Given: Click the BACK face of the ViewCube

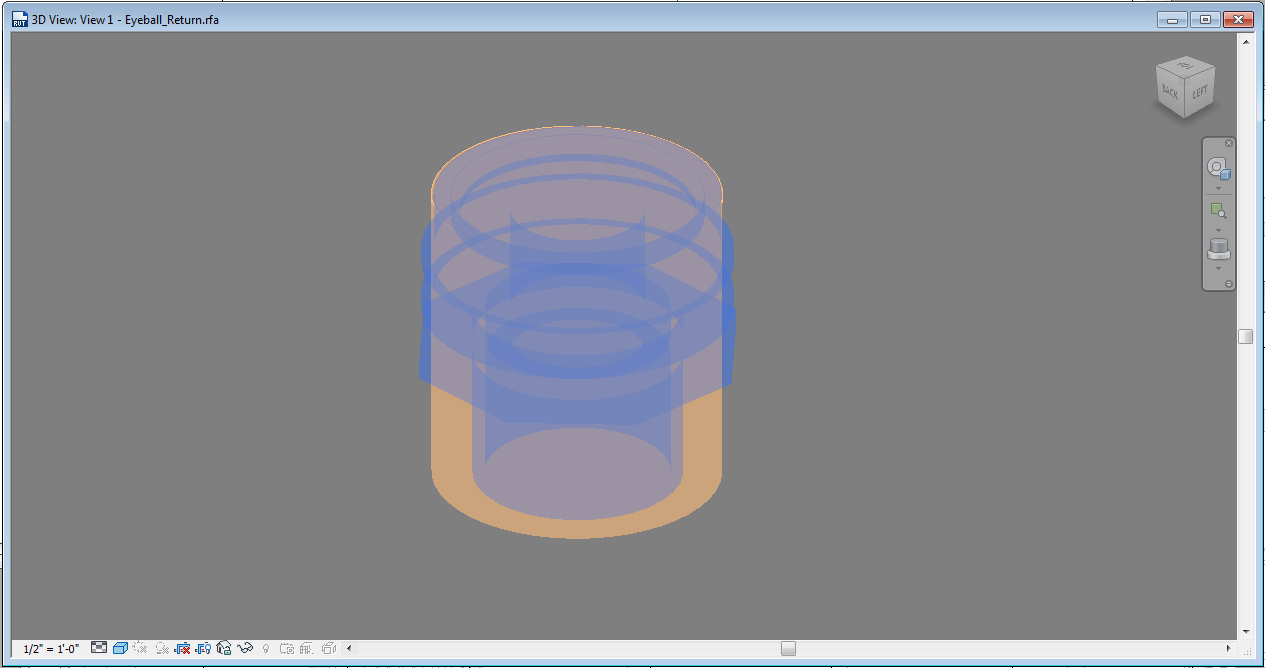Looking at the screenshot, I should (x=1170, y=92).
